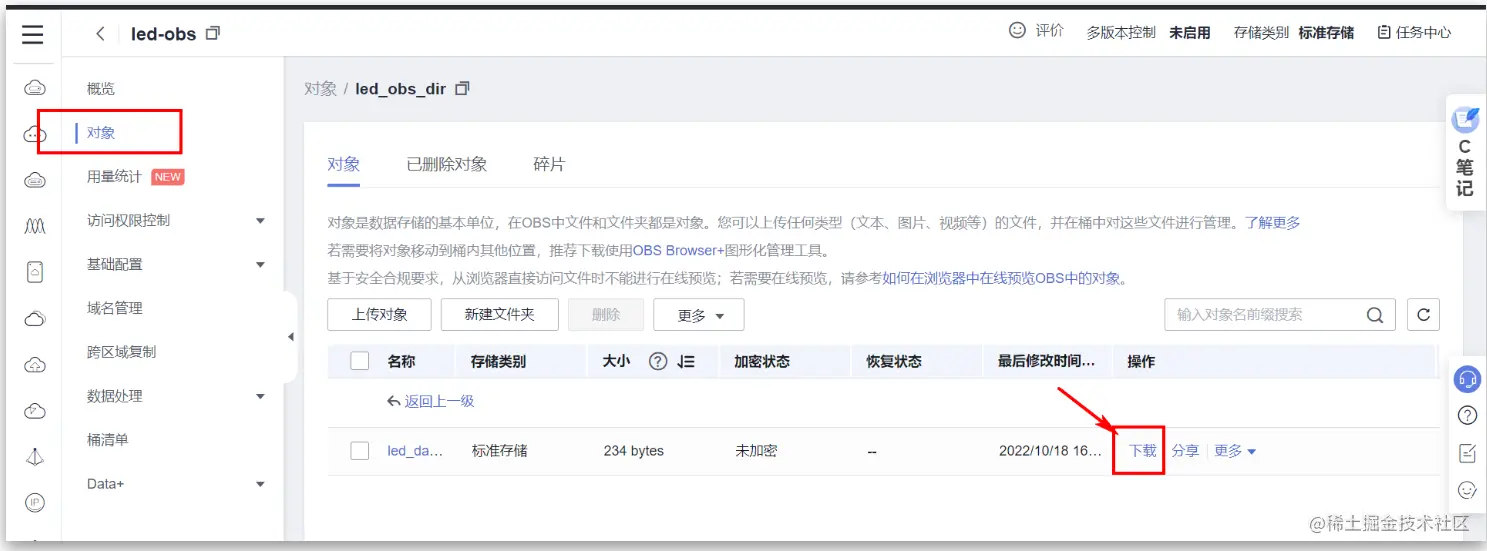Screen dimensions: 1487x551
Task: Click the IP circle icon in left rail
Action: coord(34,502)
